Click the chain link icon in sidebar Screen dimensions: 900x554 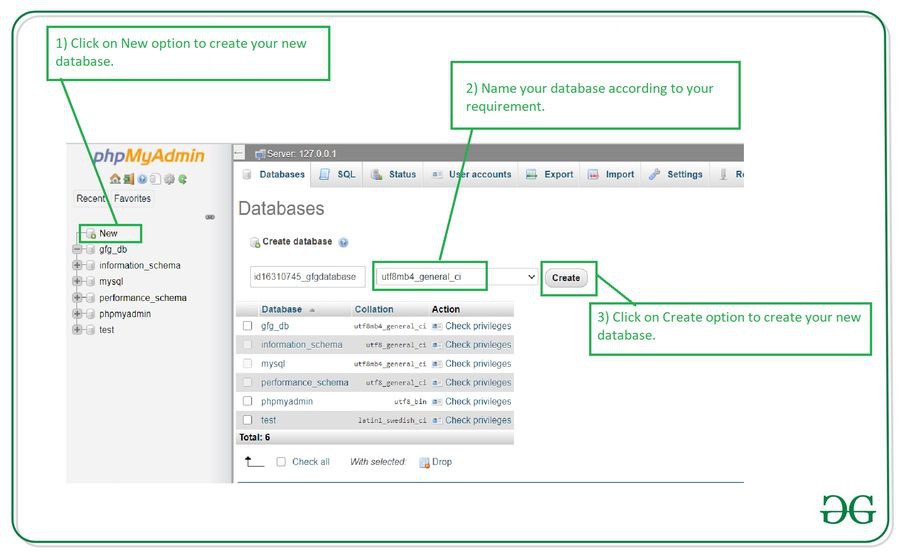click(x=210, y=217)
